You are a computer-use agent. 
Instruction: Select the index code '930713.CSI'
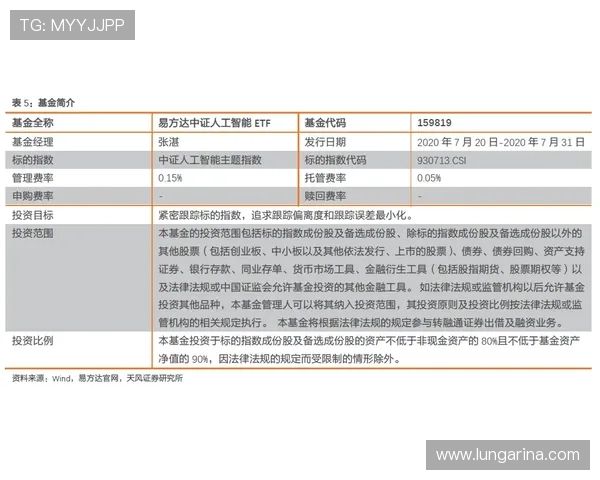(x=442, y=160)
